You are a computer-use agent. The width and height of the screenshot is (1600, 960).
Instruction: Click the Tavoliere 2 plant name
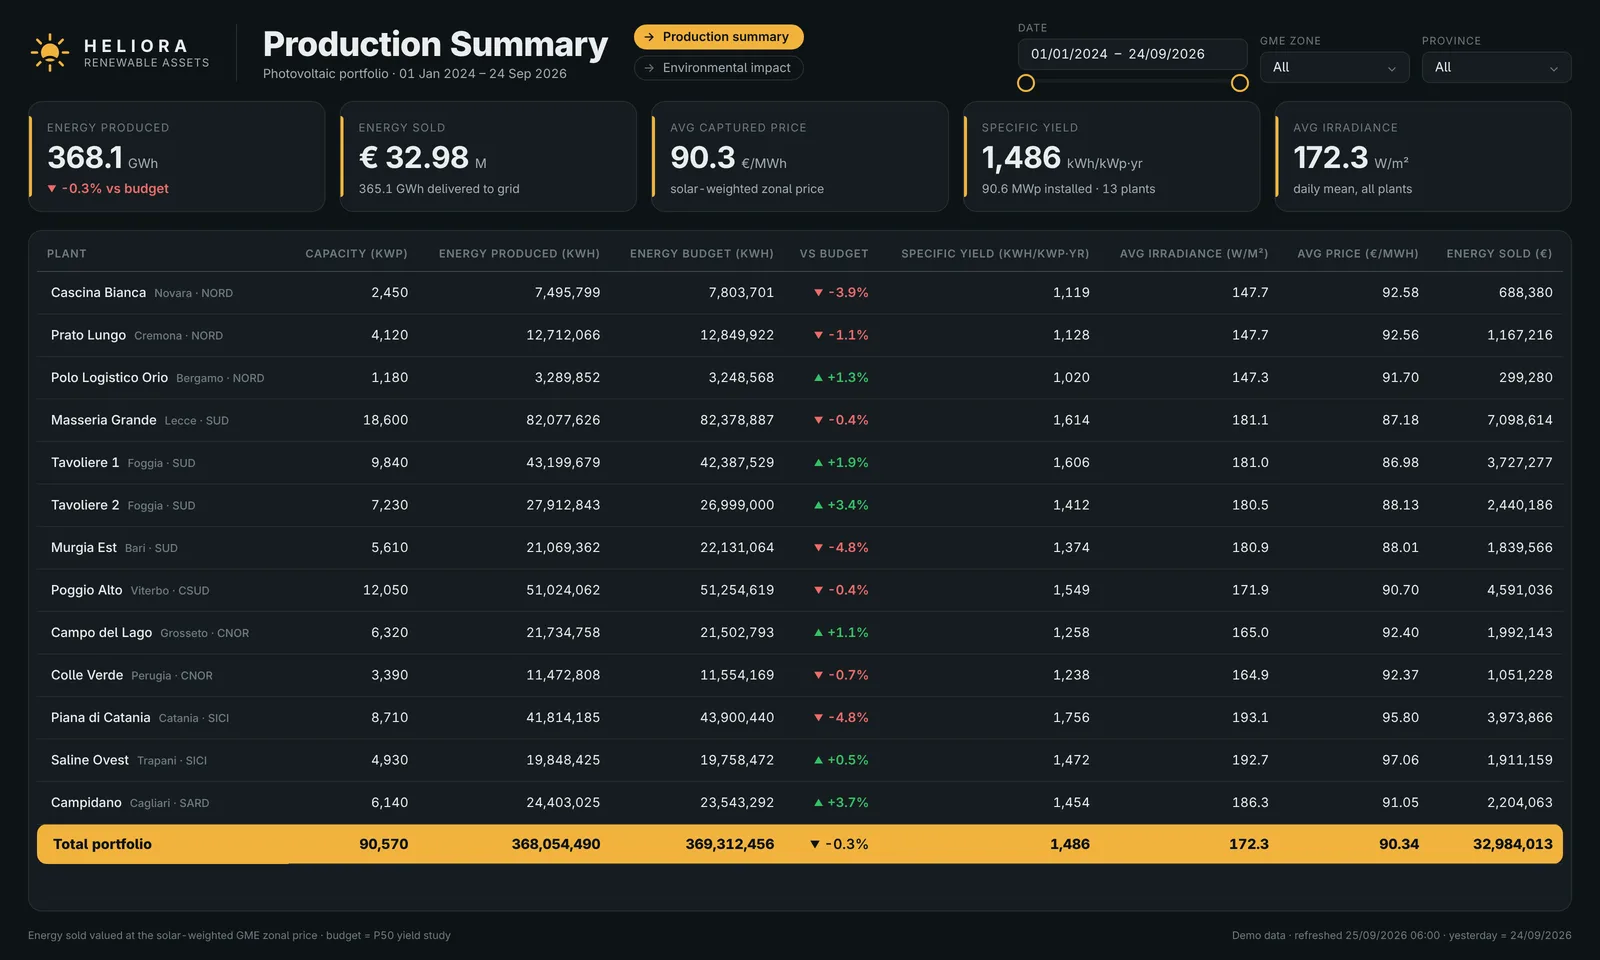(85, 505)
